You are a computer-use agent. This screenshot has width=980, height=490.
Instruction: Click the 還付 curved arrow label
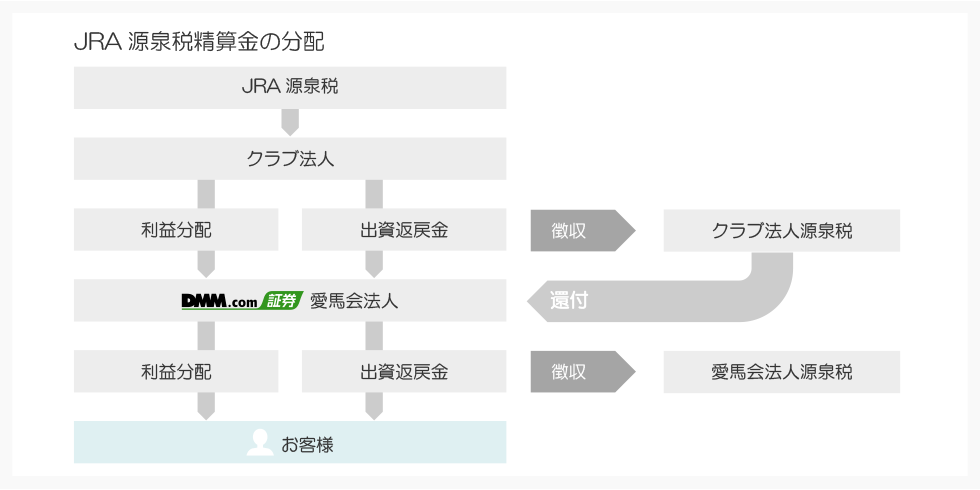(x=570, y=301)
